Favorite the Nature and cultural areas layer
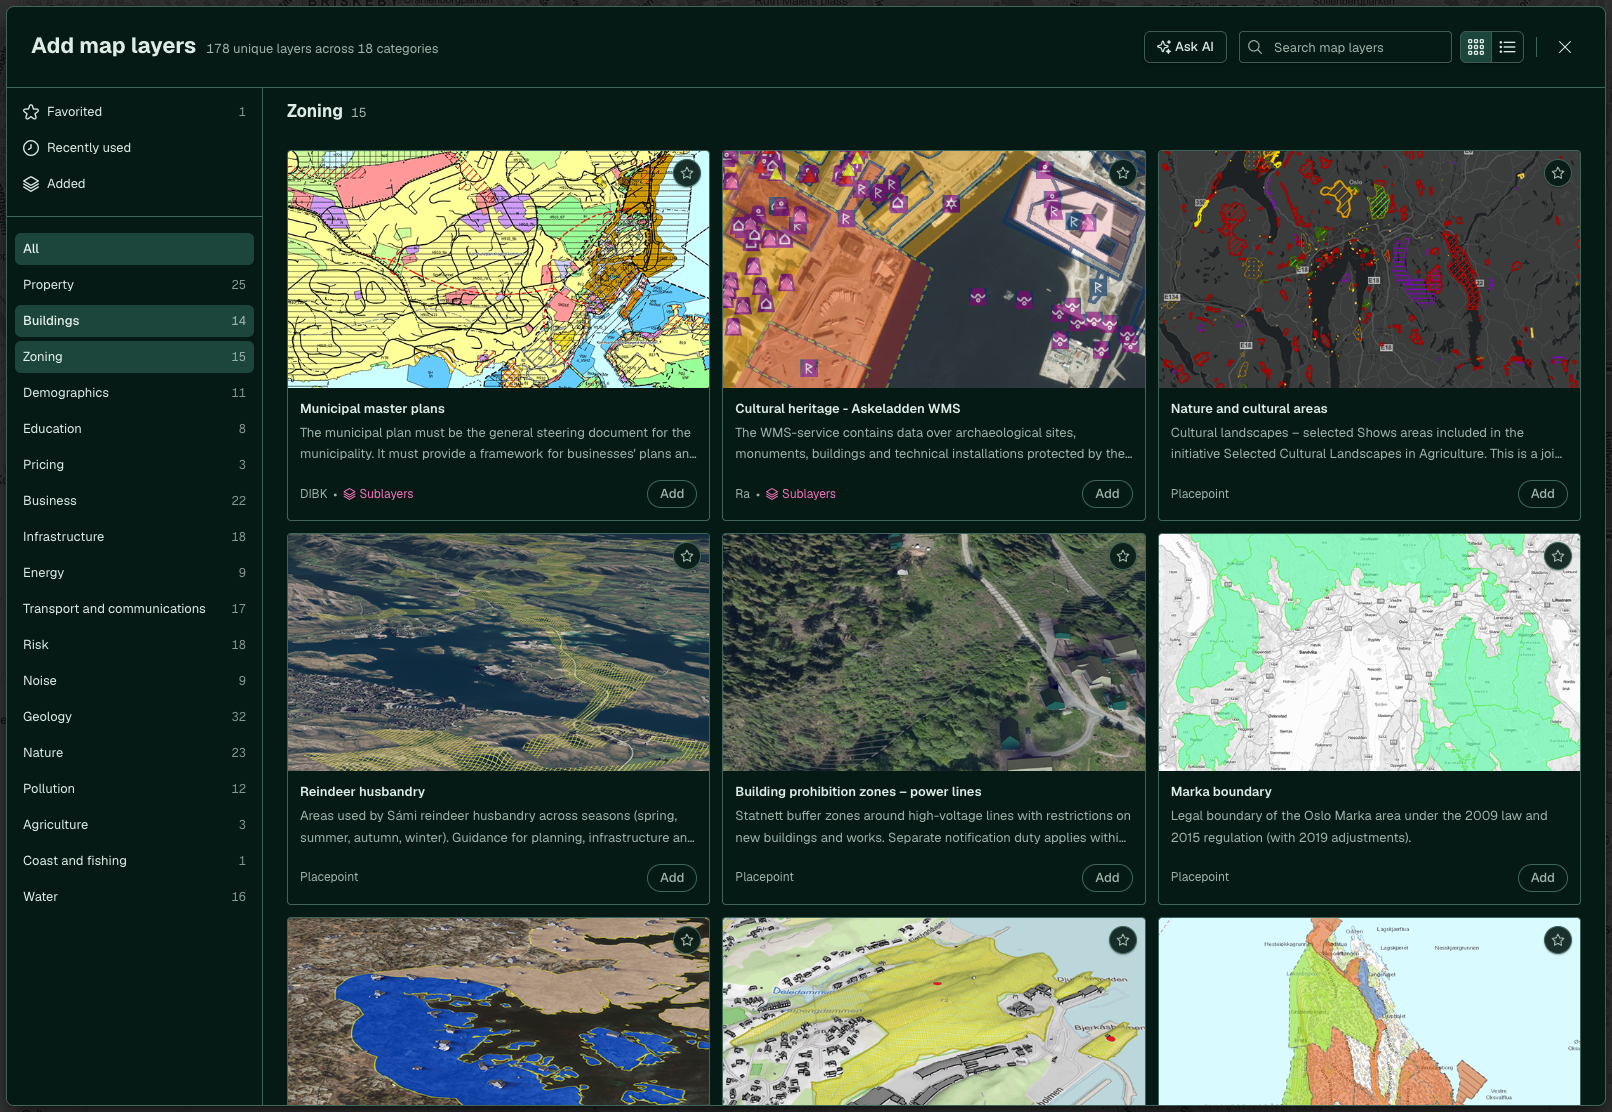 (x=1558, y=173)
